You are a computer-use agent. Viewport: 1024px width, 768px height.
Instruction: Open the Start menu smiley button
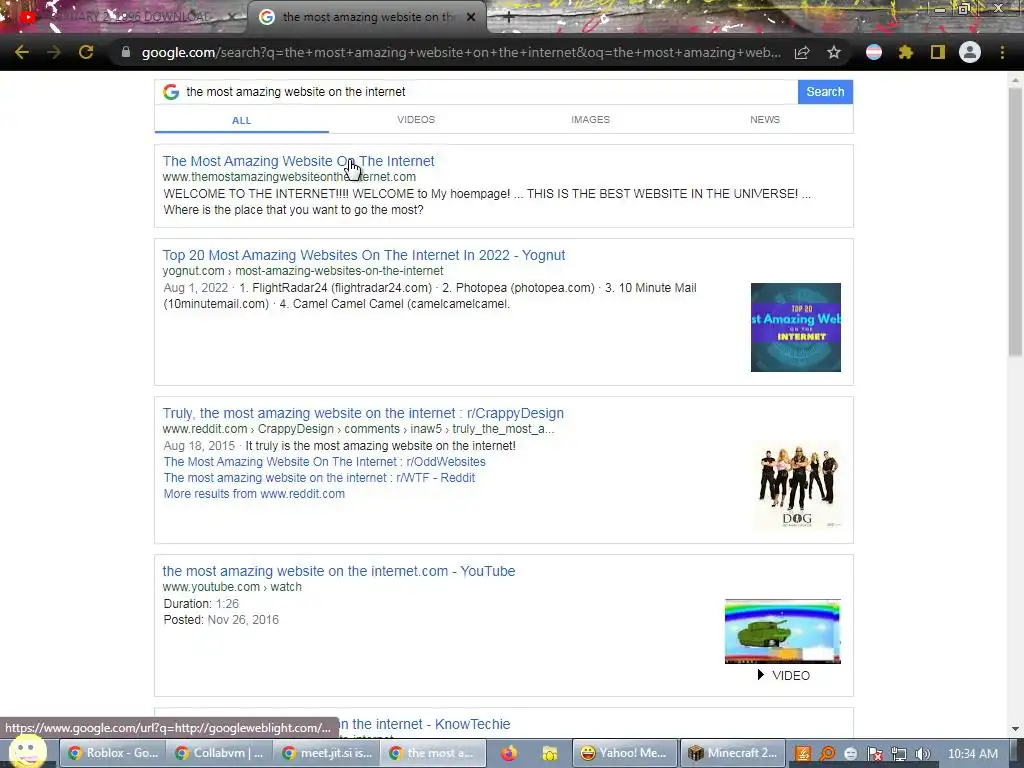pos(27,752)
